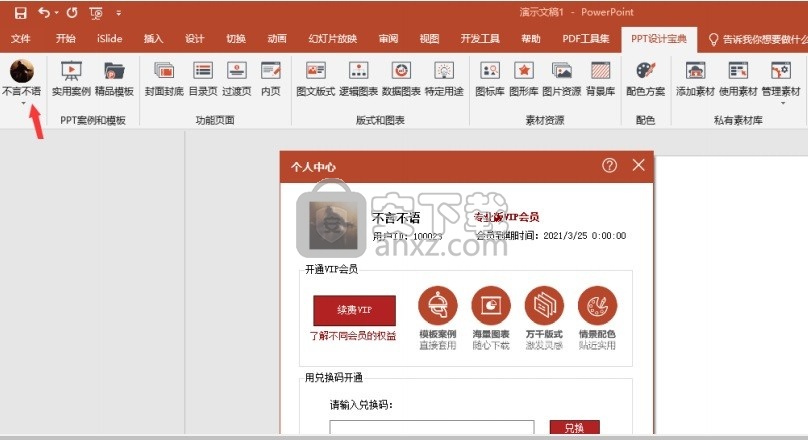The image size is (808, 440).
Task: Switch to the 开始 tab
Action: [x=65, y=39]
